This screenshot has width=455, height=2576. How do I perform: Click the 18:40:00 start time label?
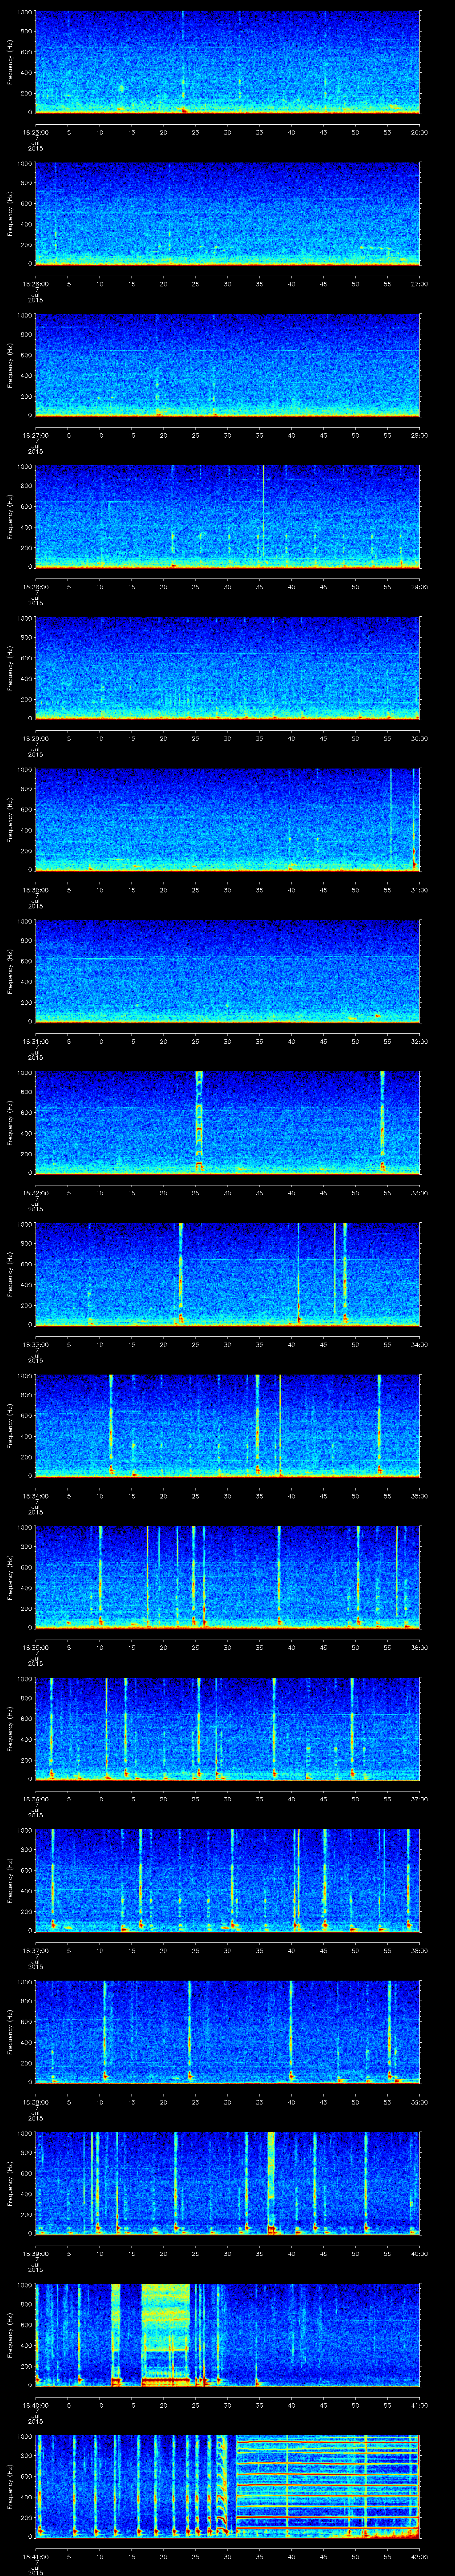pyautogui.click(x=36, y=2405)
